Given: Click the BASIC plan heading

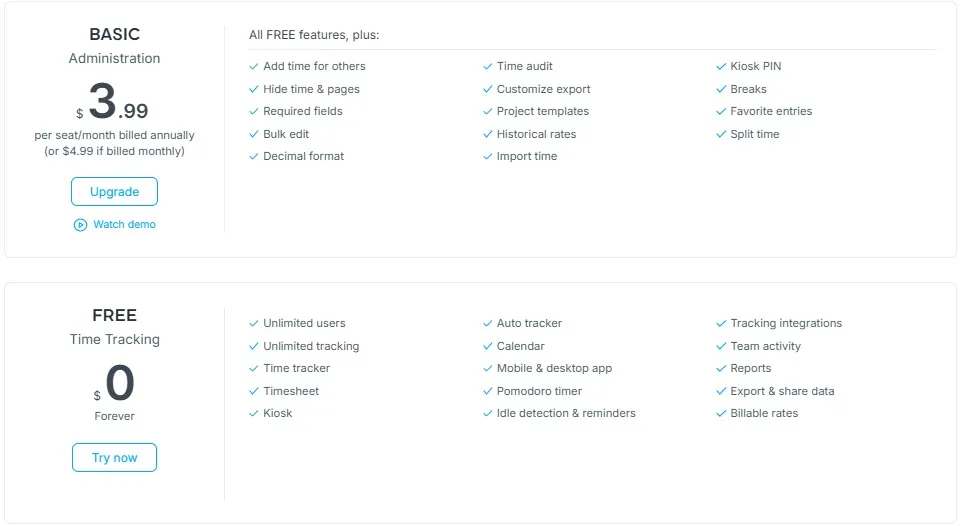Looking at the screenshot, I should 115,34.
